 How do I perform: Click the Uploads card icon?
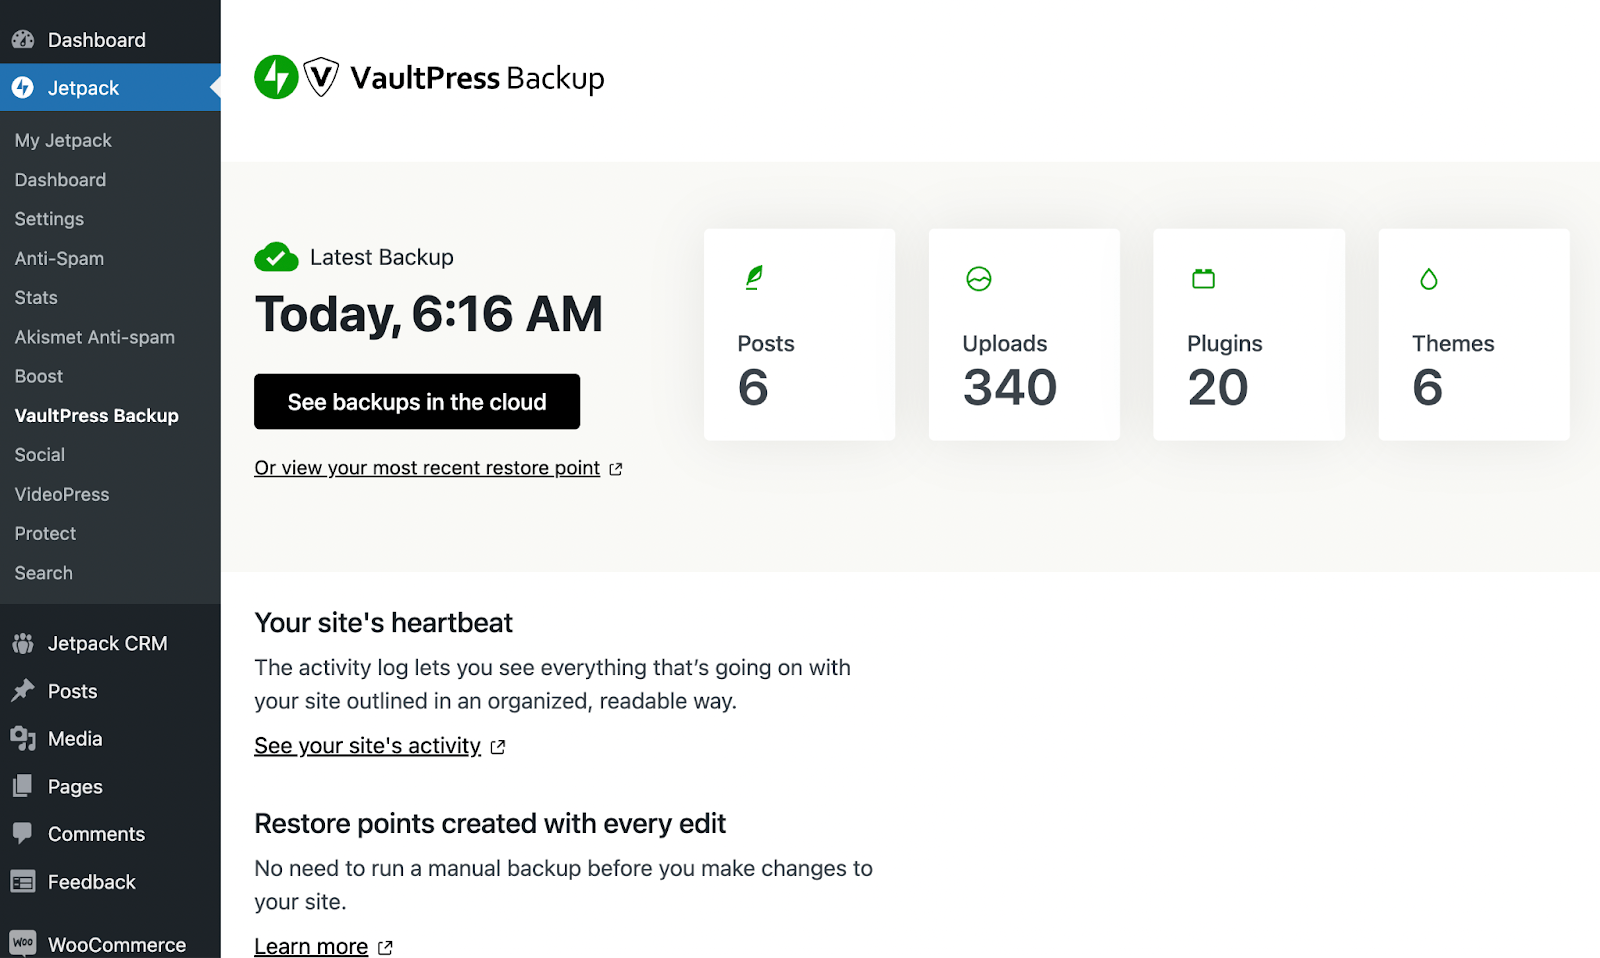pos(978,279)
